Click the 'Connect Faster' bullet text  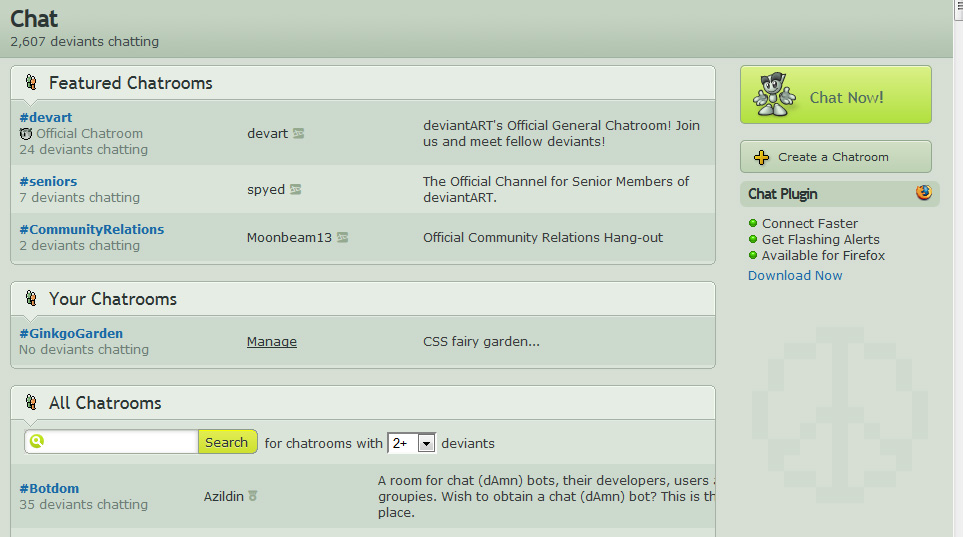coord(809,223)
